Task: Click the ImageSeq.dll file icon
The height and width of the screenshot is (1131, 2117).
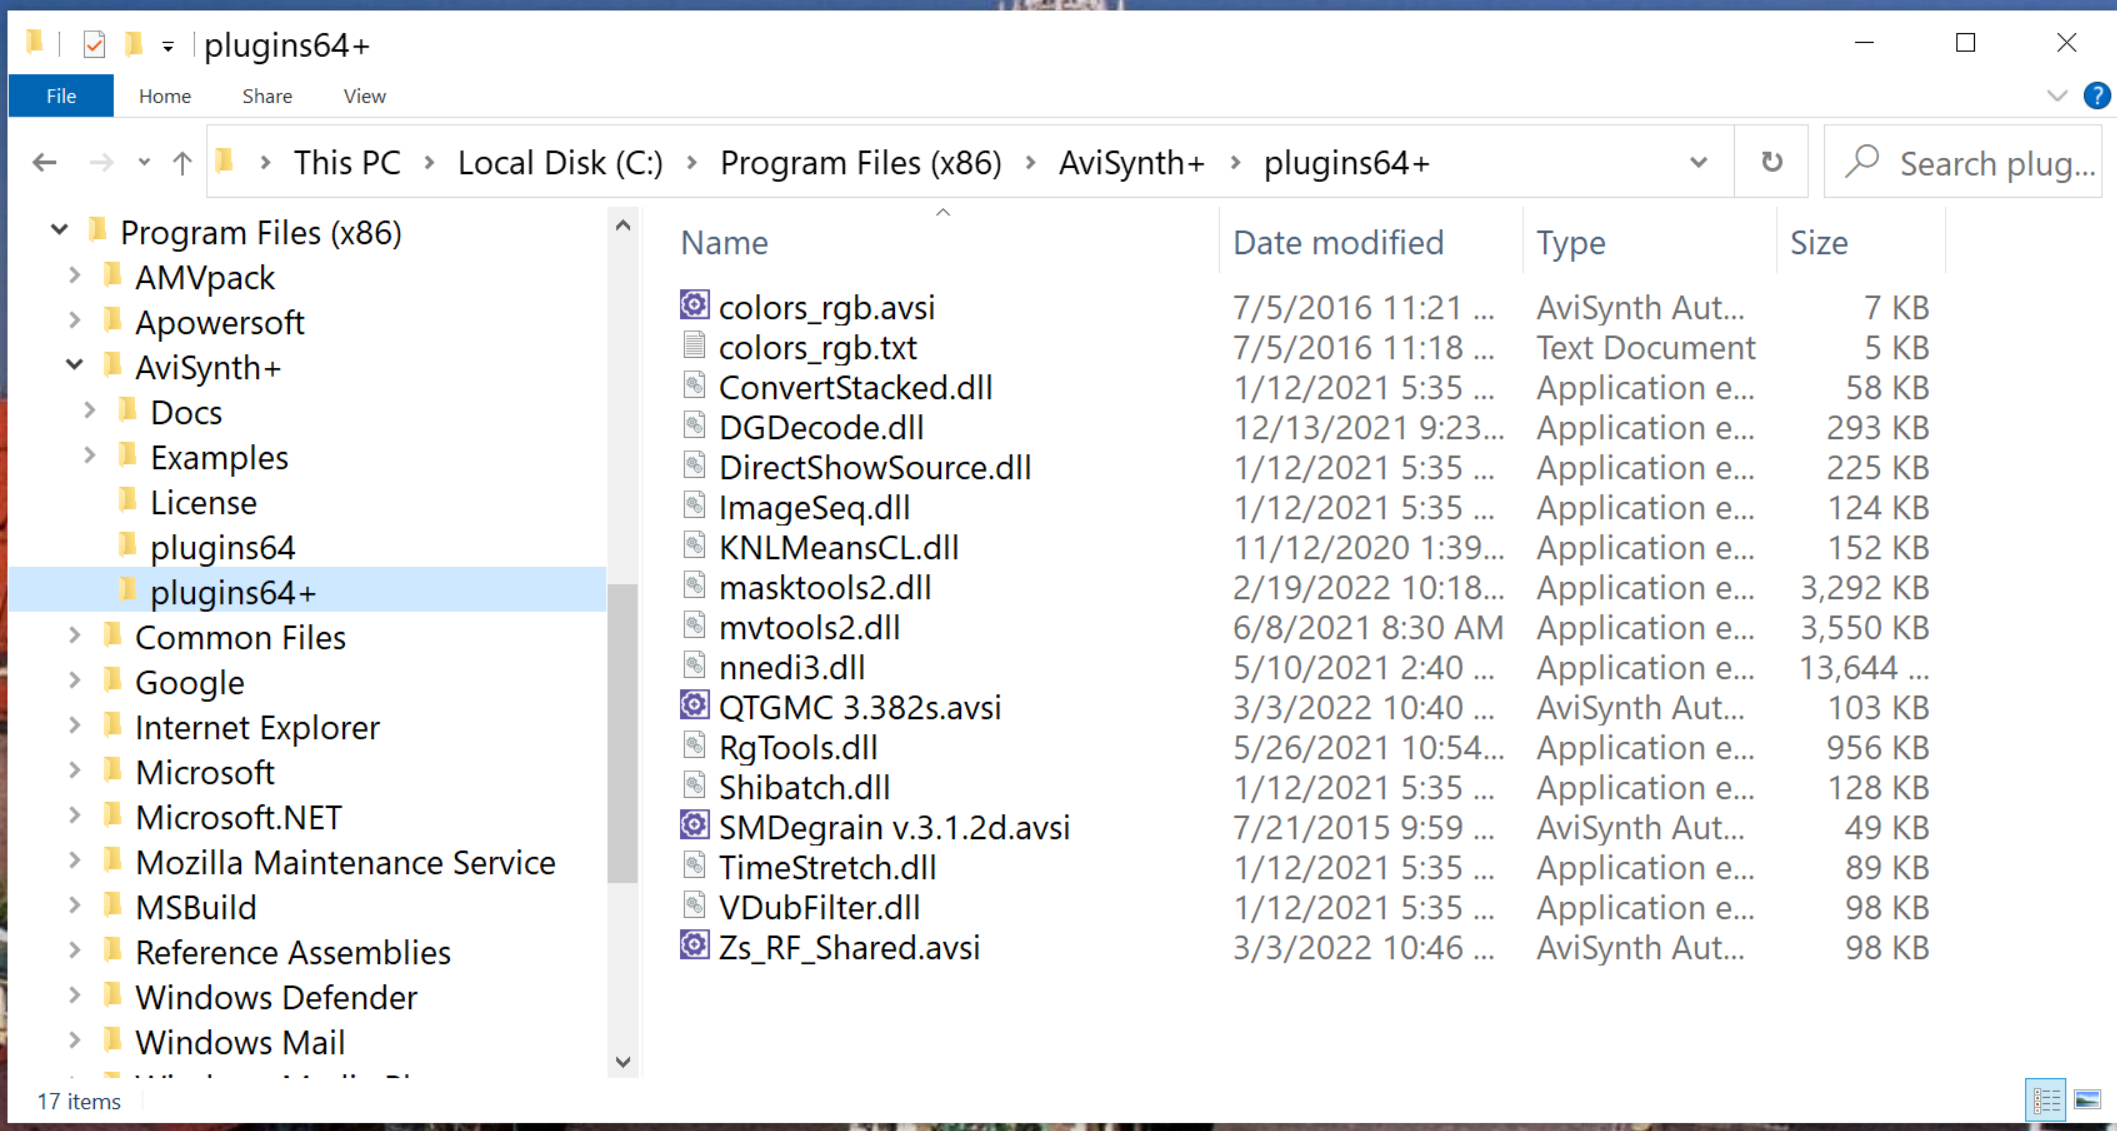Action: (x=694, y=505)
